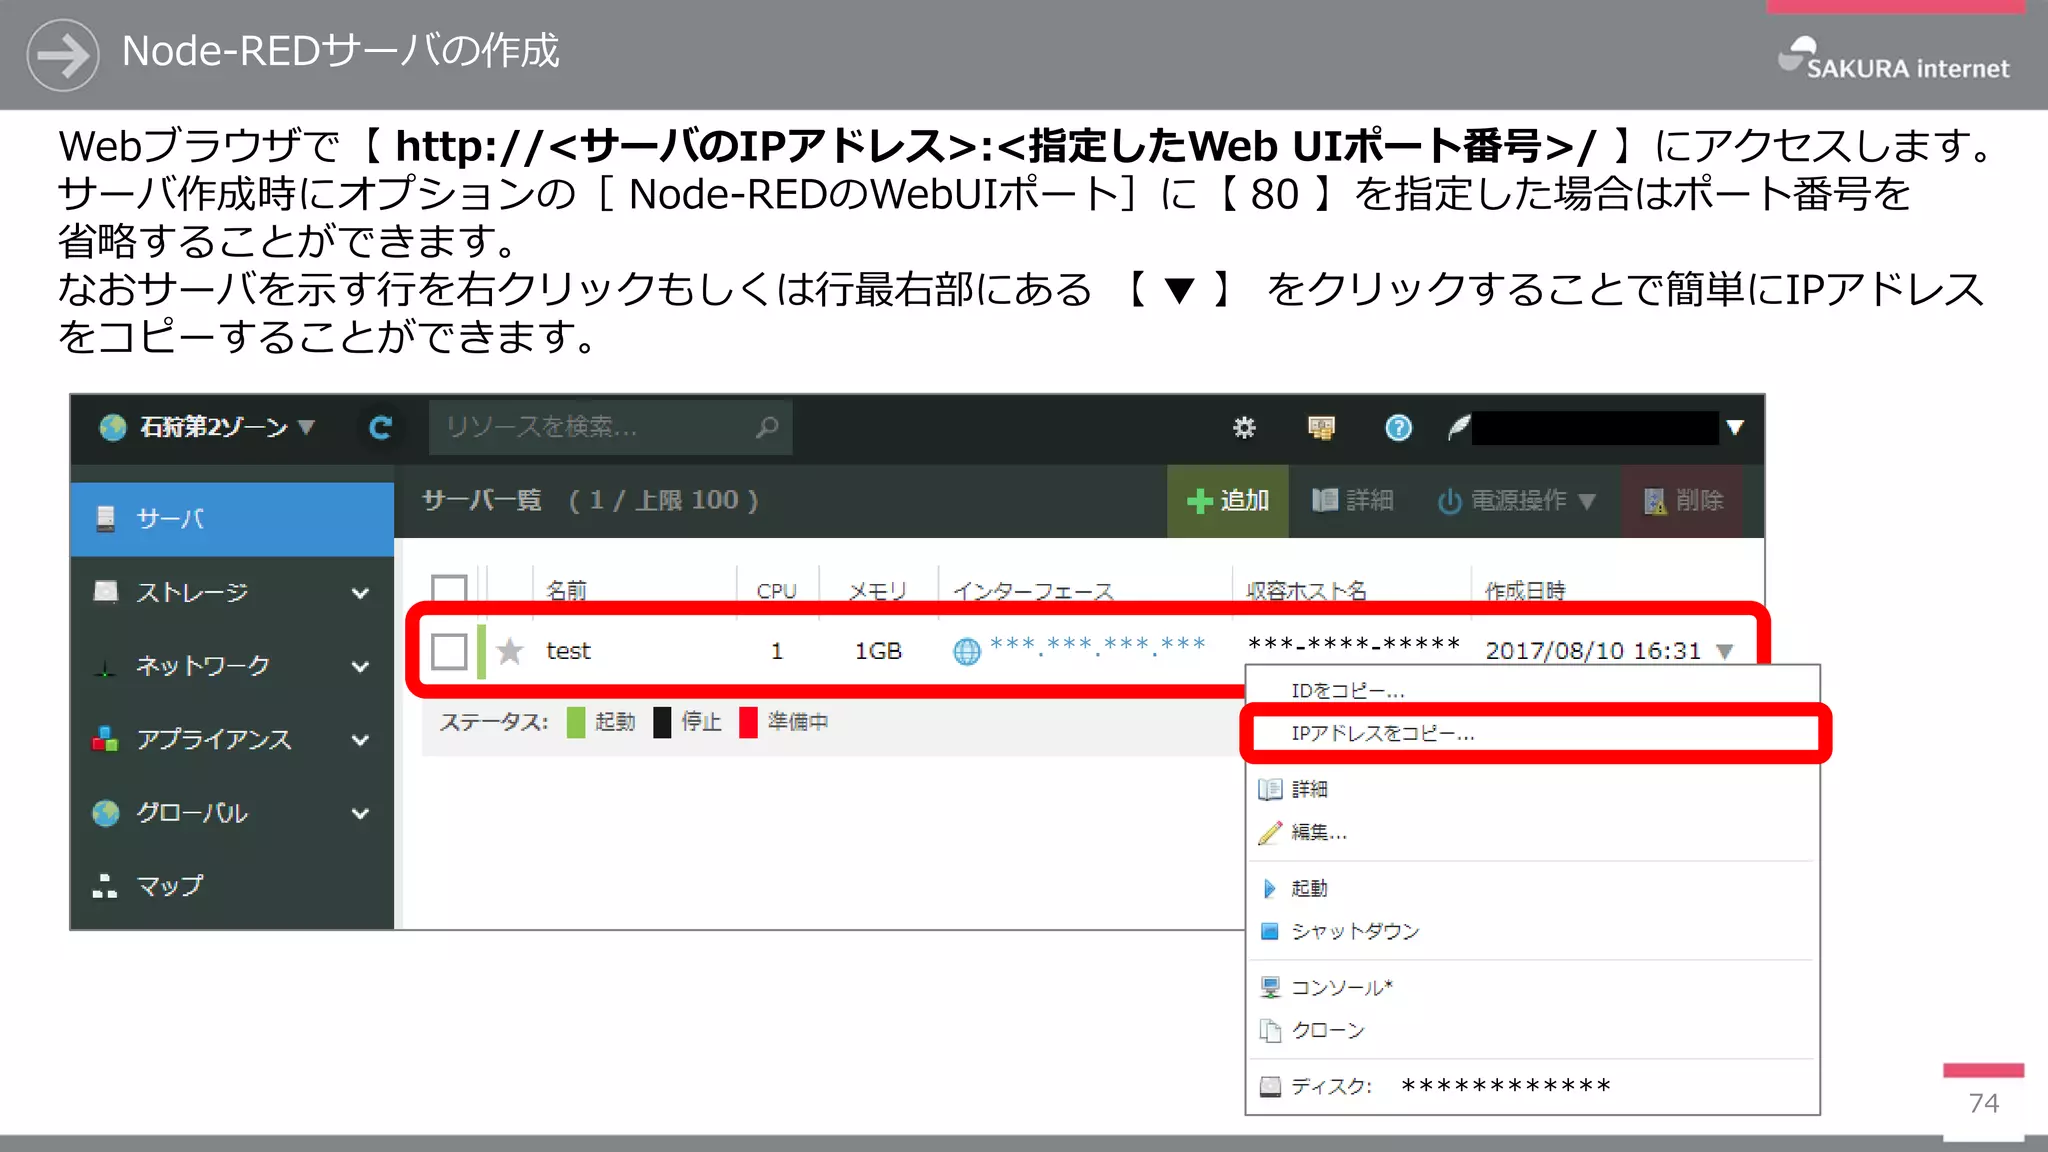This screenshot has height=1152, width=2048.
Task: Click the 作成日時 column header
Action: tap(1525, 591)
